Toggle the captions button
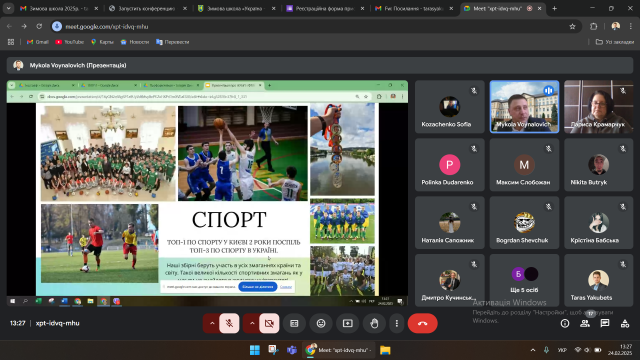This screenshot has height=360, width=640. tap(294, 323)
